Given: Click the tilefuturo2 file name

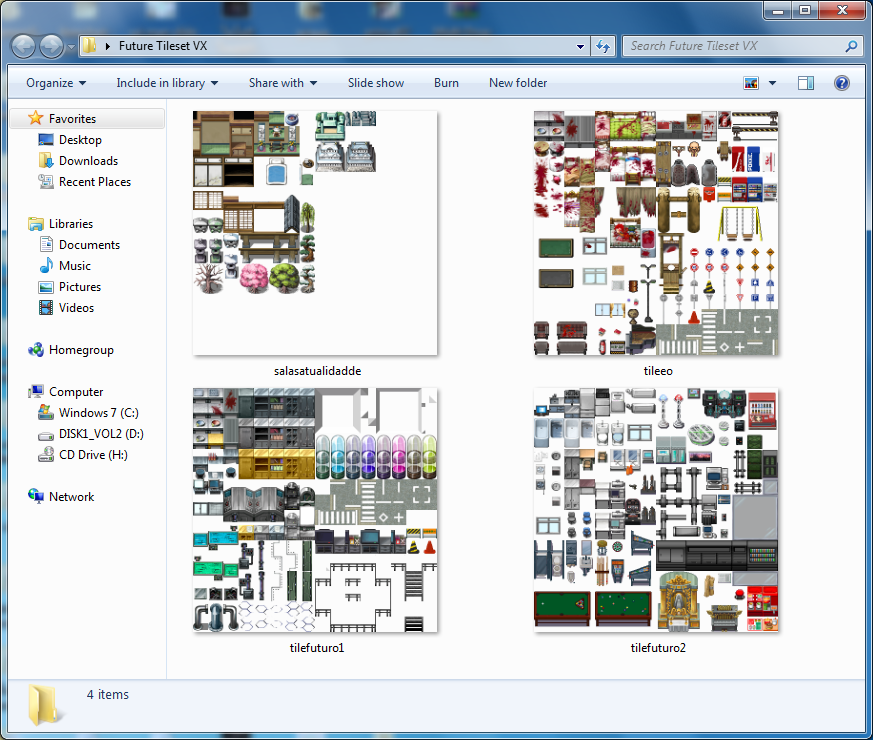Looking at the screenshot, I should (x=658, y=648).
